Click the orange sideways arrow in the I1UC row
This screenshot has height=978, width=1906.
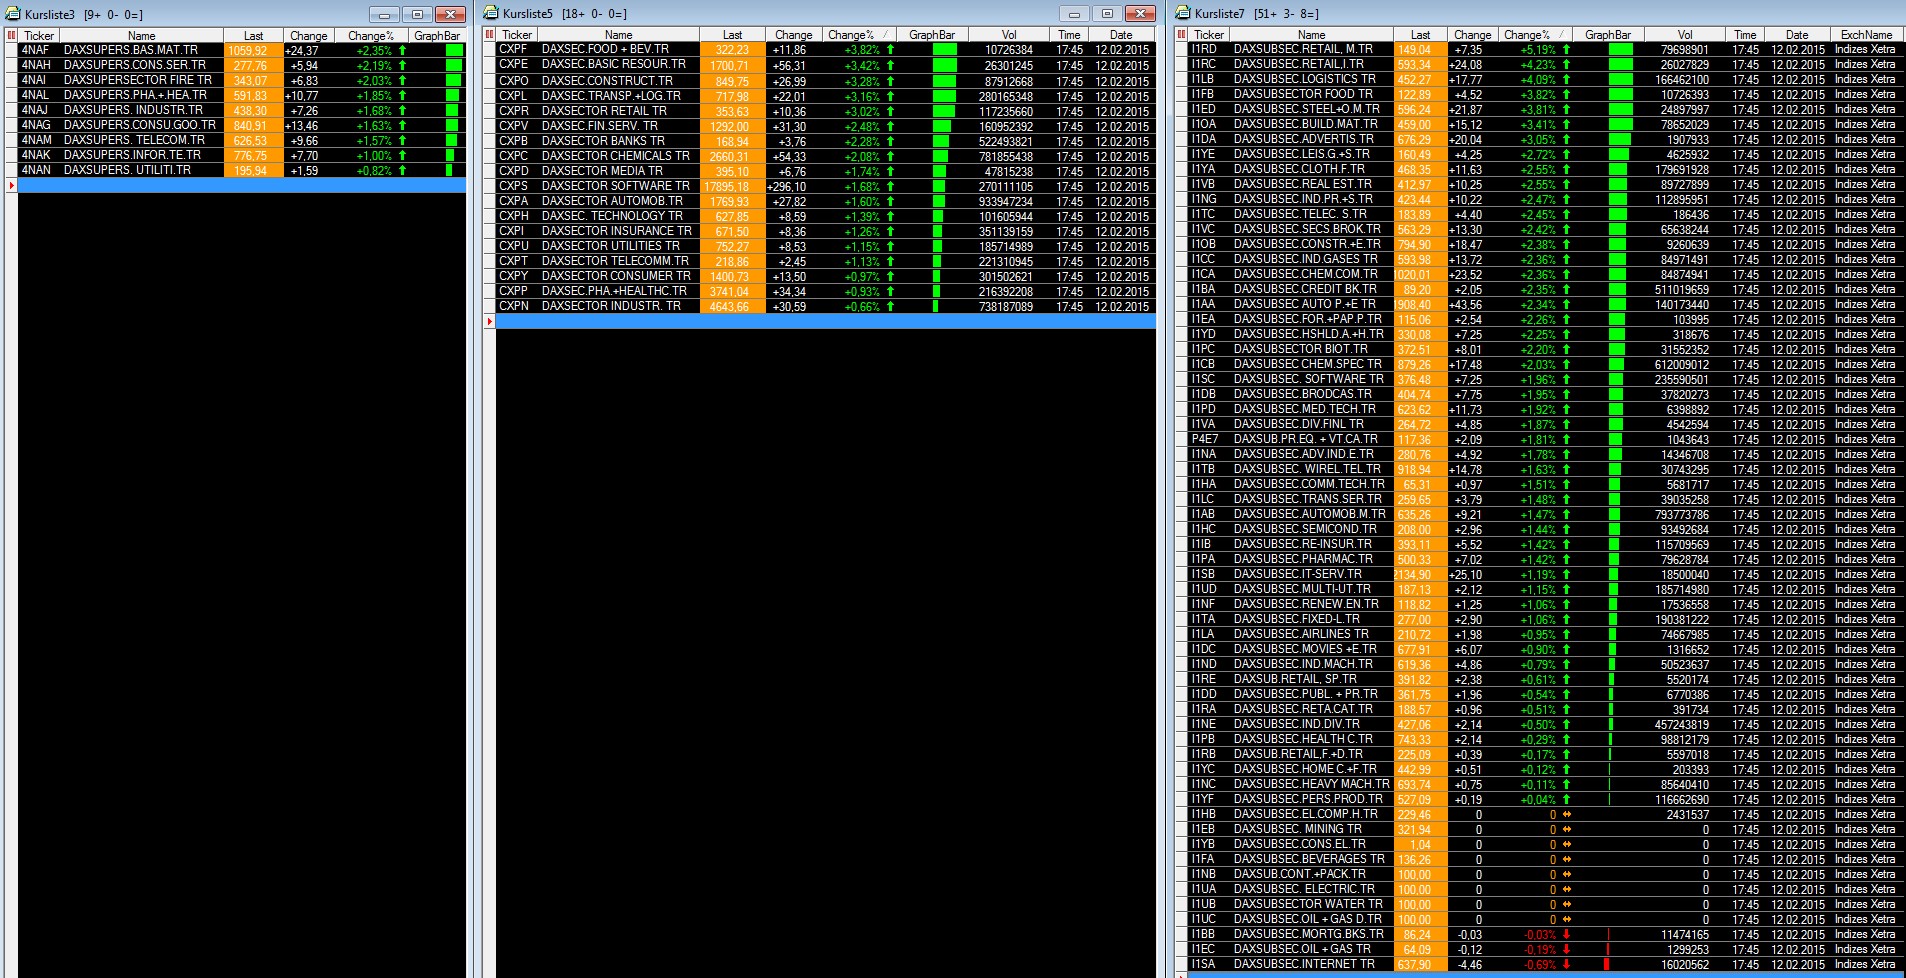tap(1566, 920)
